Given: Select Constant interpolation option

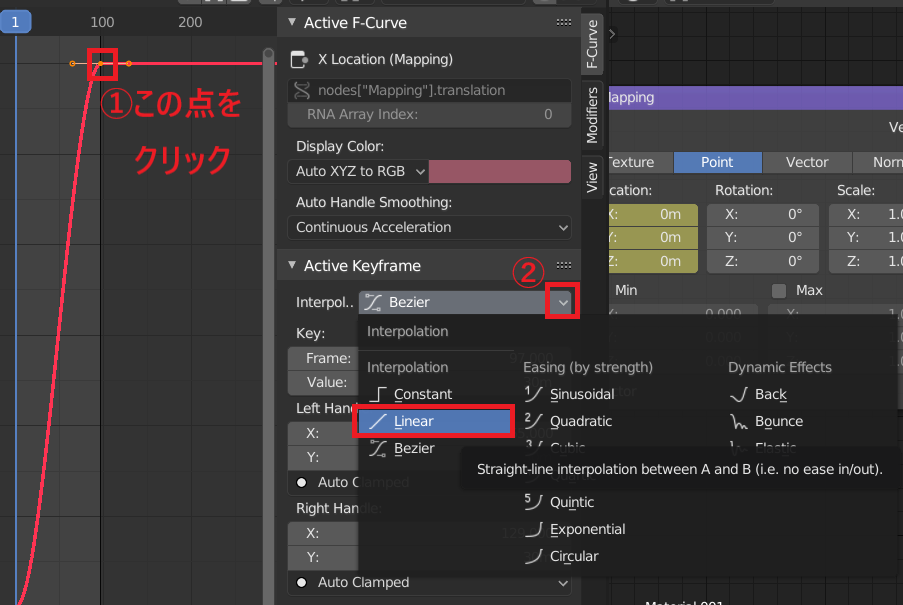Looking at the screenshot, I should click(423, 394).
